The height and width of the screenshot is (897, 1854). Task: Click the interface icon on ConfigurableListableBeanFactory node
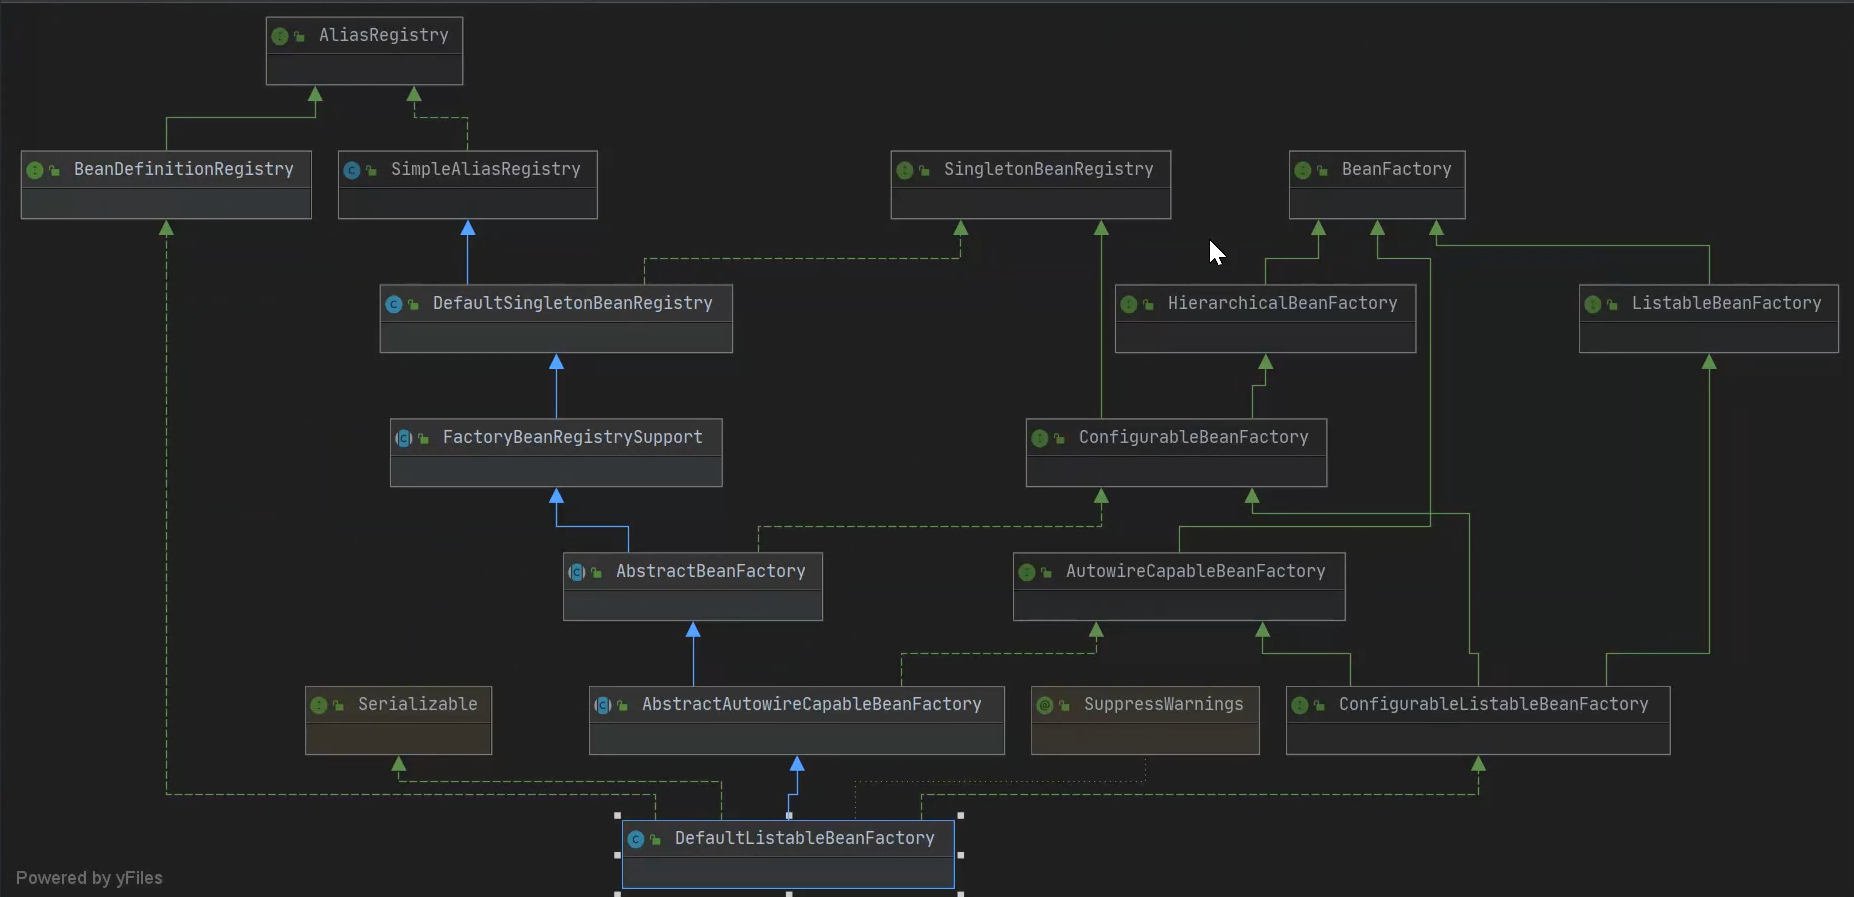click(x=1300, y=705)
